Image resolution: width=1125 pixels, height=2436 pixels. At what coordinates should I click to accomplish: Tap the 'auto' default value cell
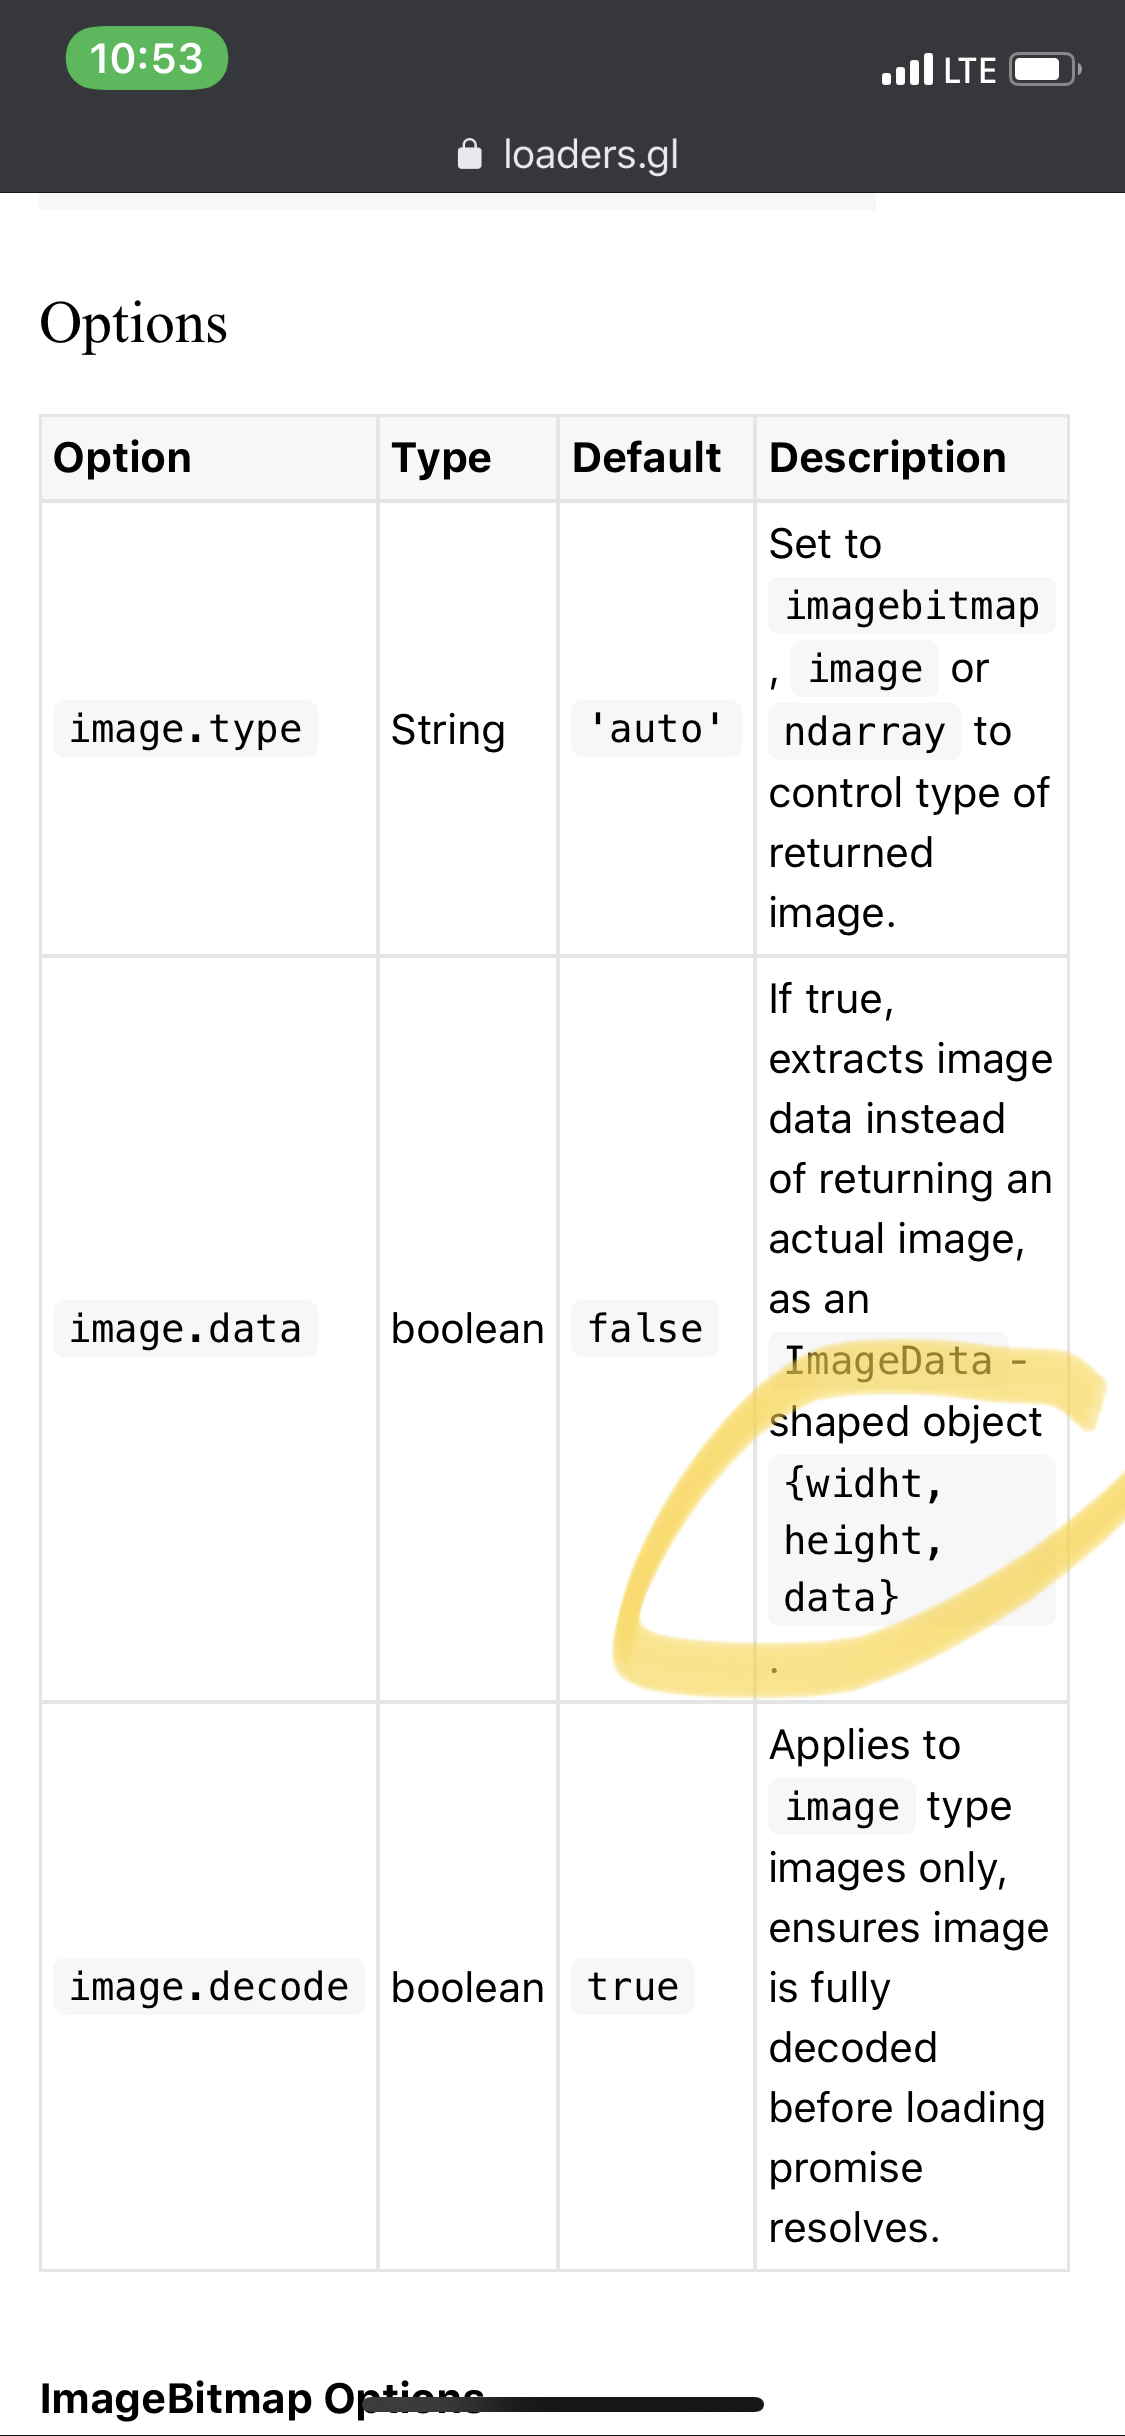(x=655, y=728)
